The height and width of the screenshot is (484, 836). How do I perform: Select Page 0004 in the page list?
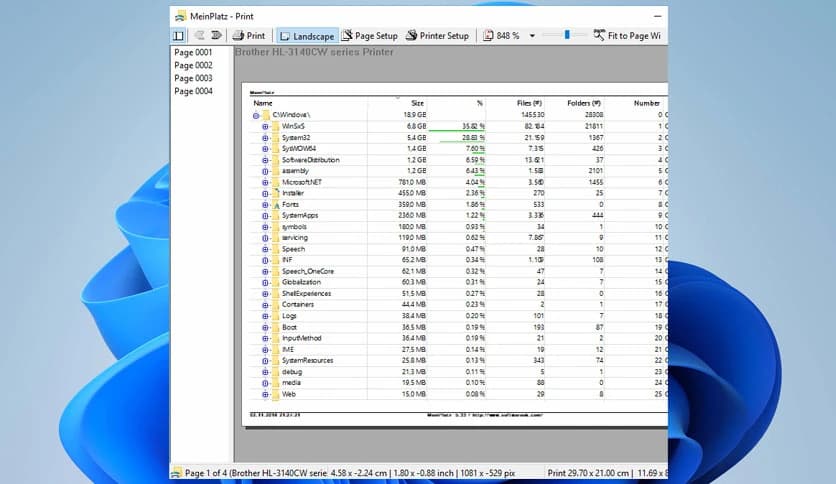pos(193,91)
